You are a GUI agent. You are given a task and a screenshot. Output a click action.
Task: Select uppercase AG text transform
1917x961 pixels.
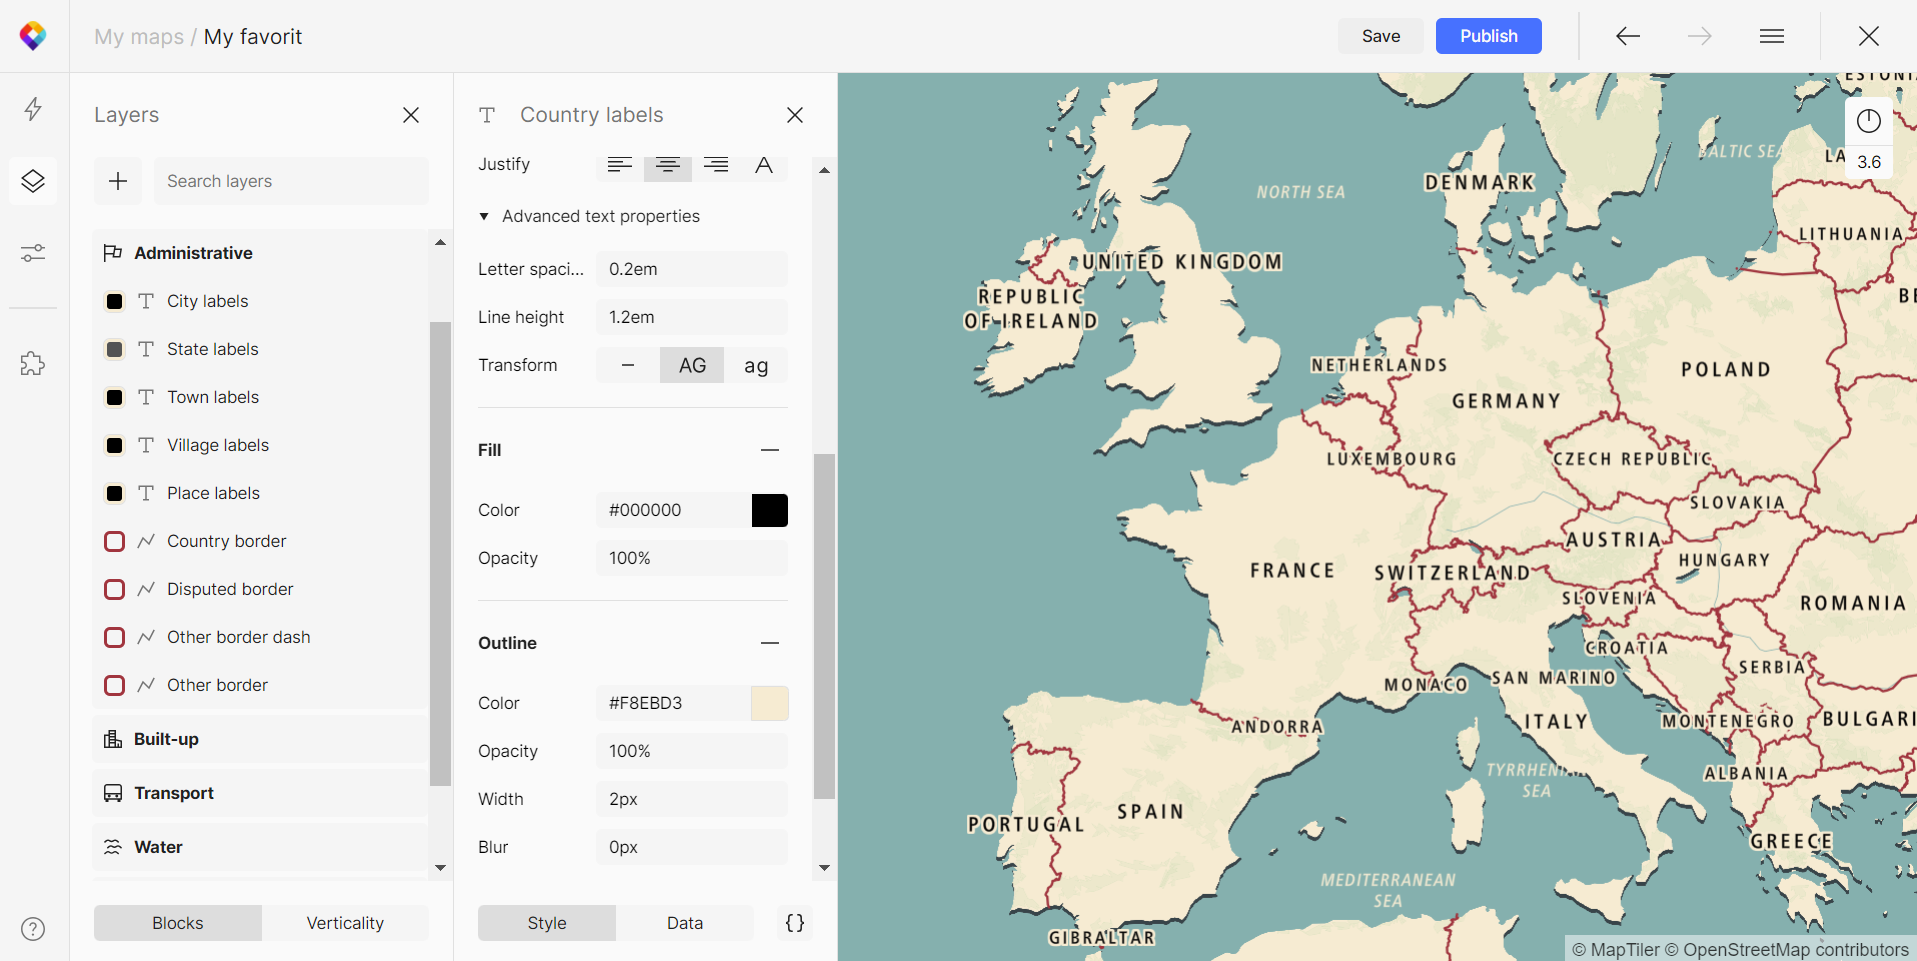click(692, 365)
